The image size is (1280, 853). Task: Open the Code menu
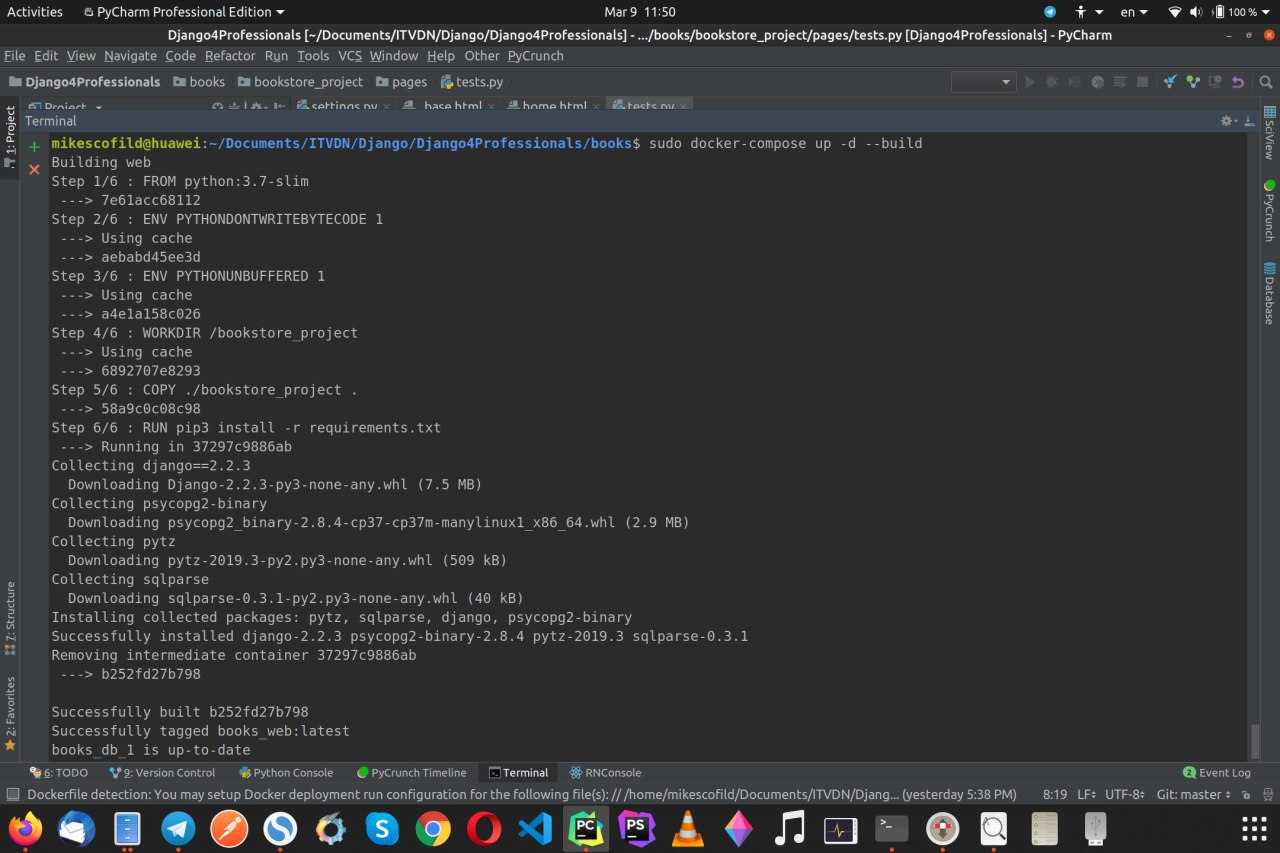[180, 56]
